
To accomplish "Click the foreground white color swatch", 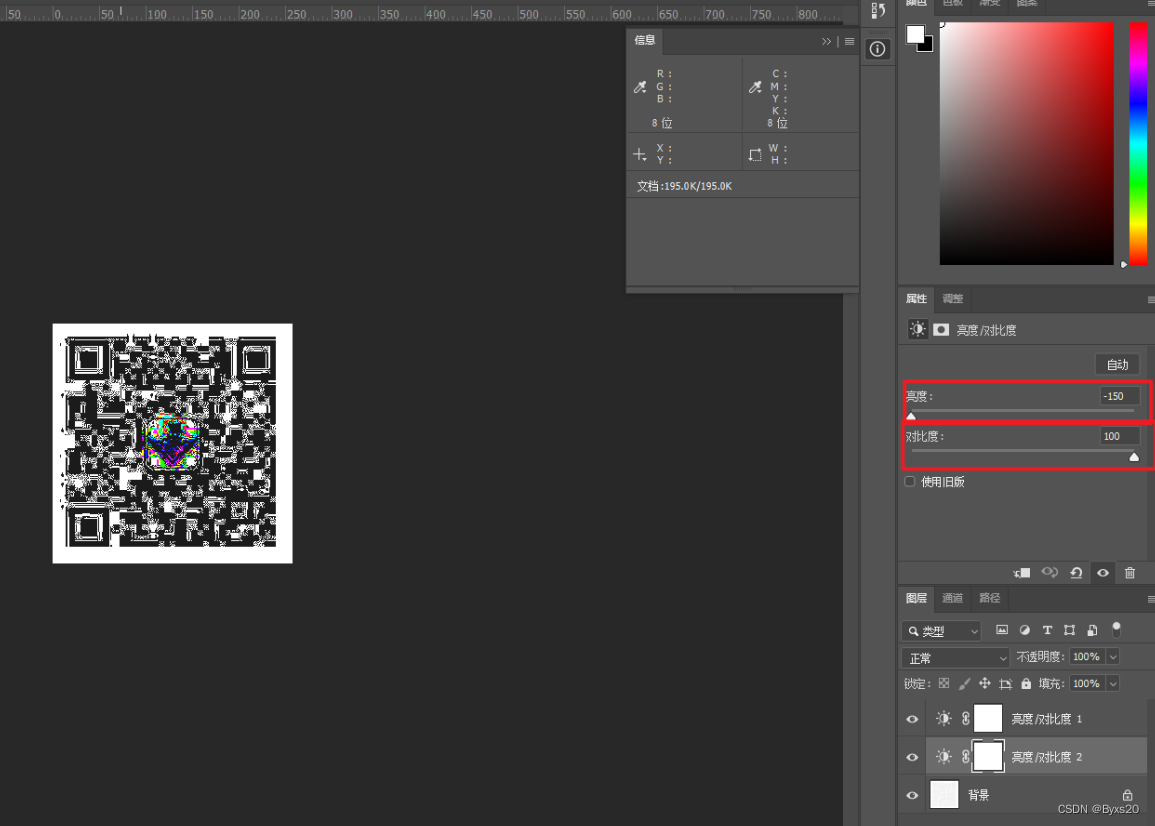I will [x=915, y=34].
